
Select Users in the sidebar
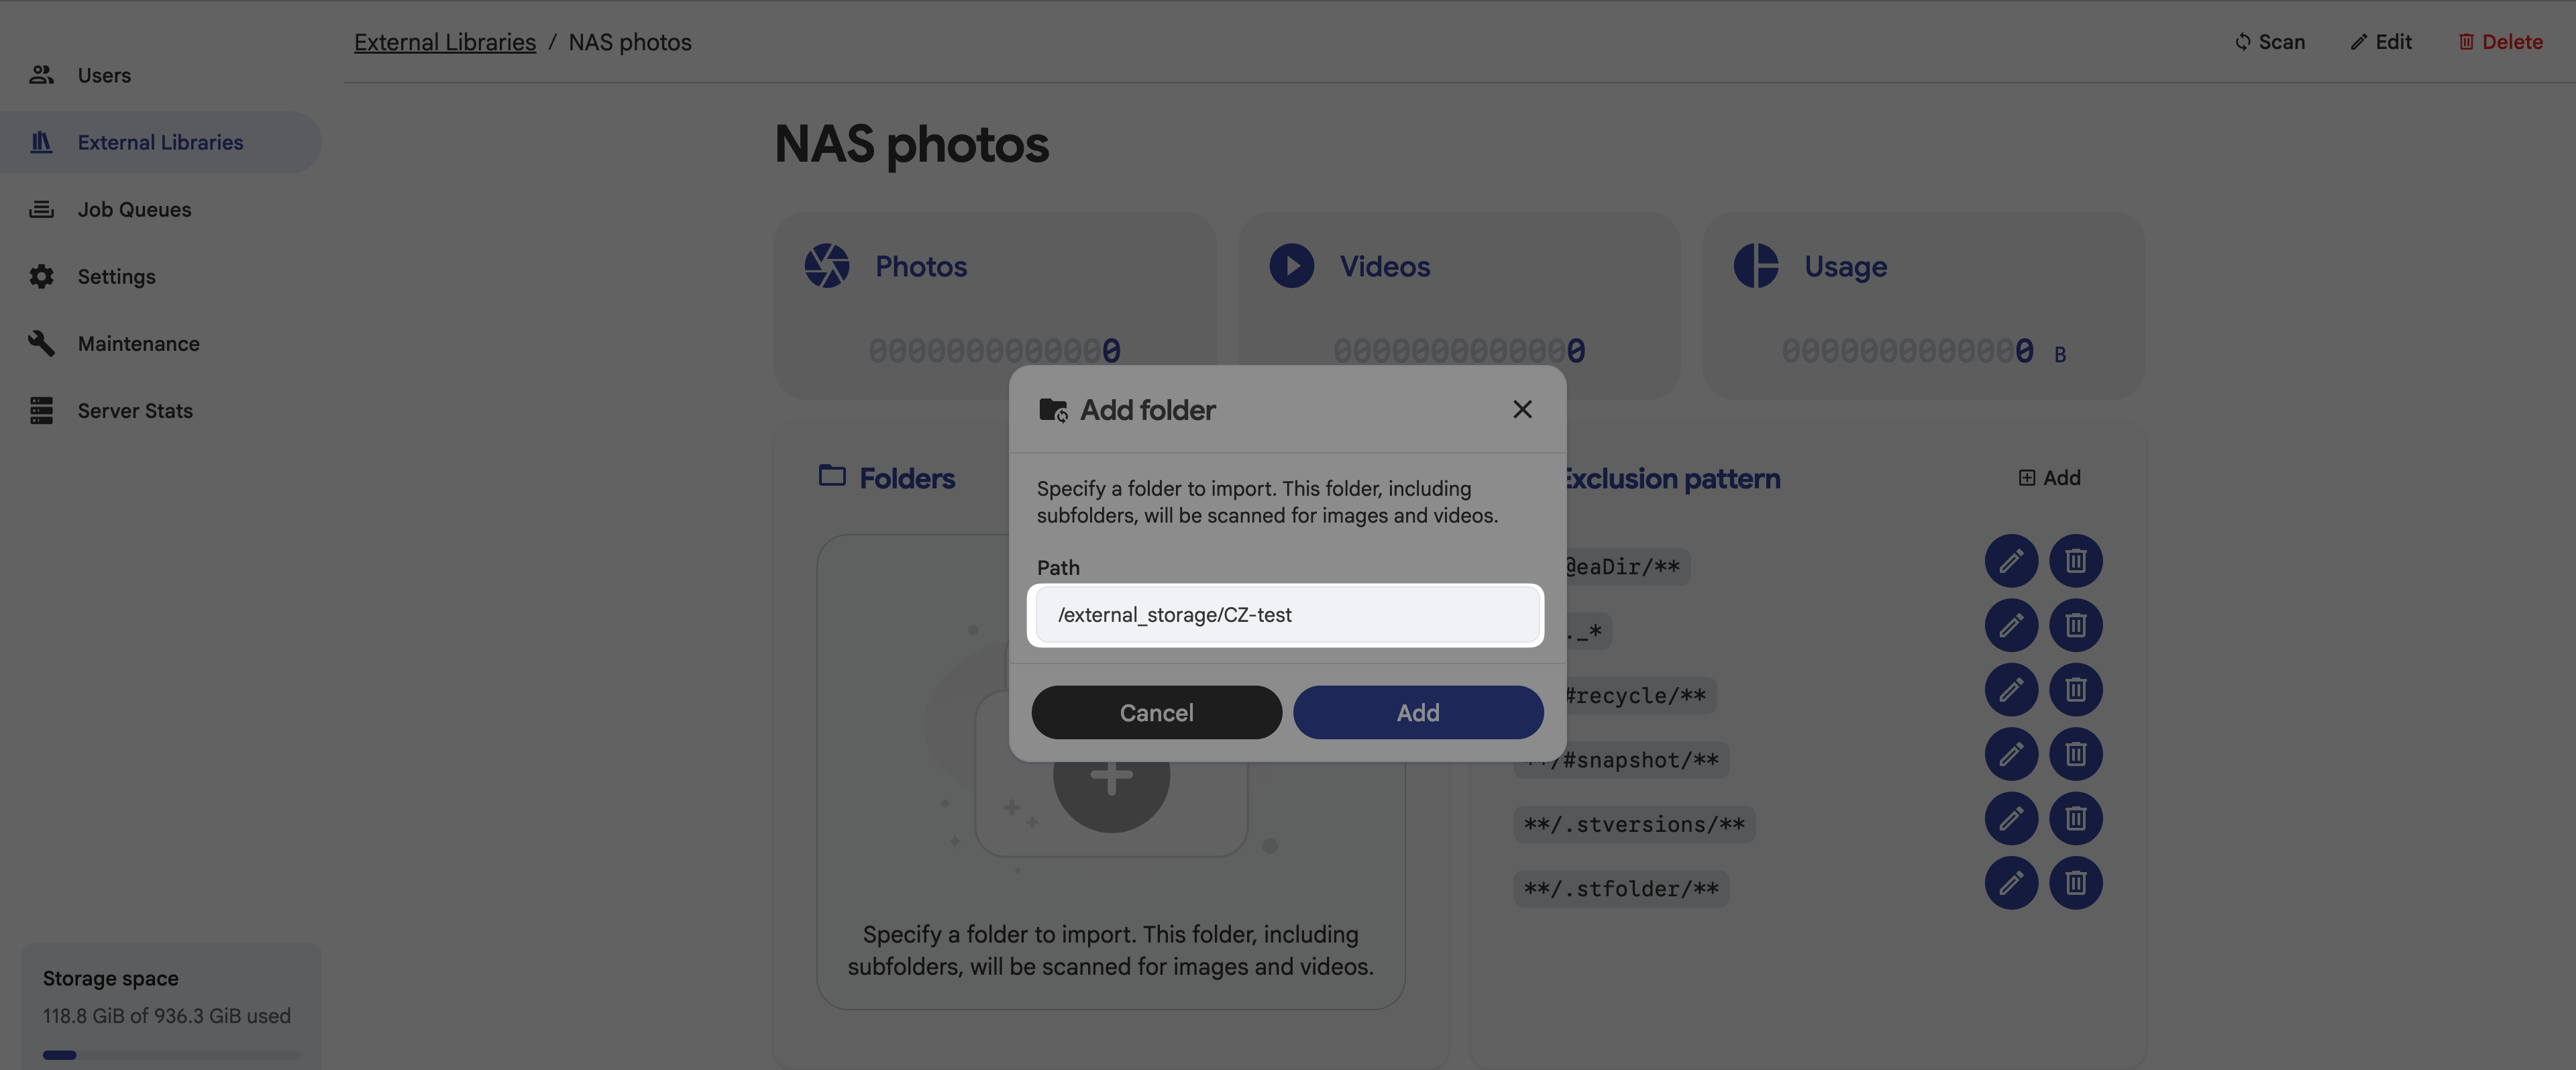(104, 75)
